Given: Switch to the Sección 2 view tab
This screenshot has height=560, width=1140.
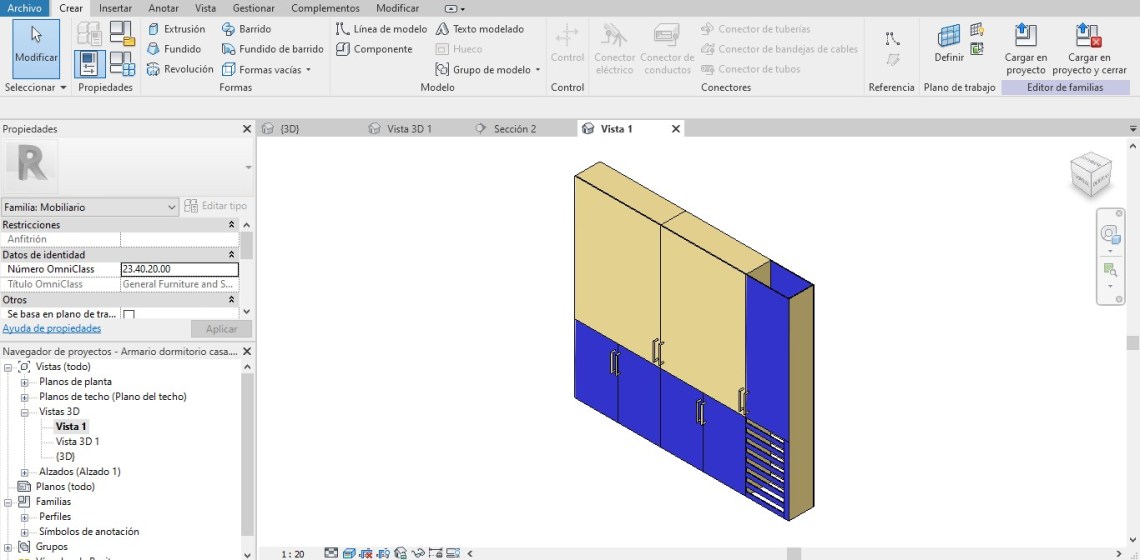Looking at the screenshot, I should tap(514, 129).
